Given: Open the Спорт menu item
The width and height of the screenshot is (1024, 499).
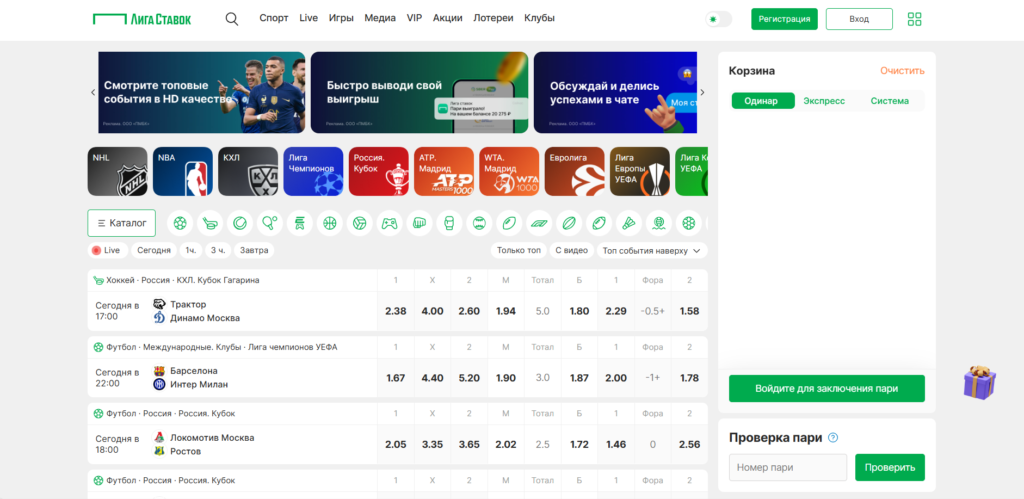Looking at the screenshot, I should pyautogui.click(x=274, y=18).
